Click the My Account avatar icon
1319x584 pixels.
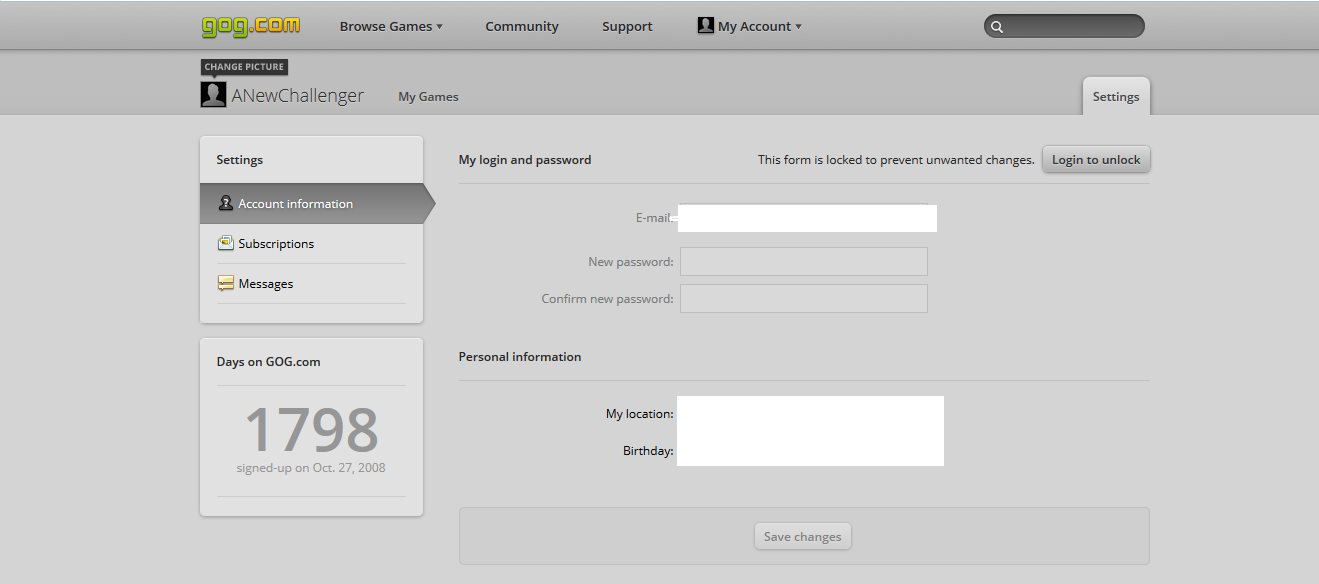(706, 26)
